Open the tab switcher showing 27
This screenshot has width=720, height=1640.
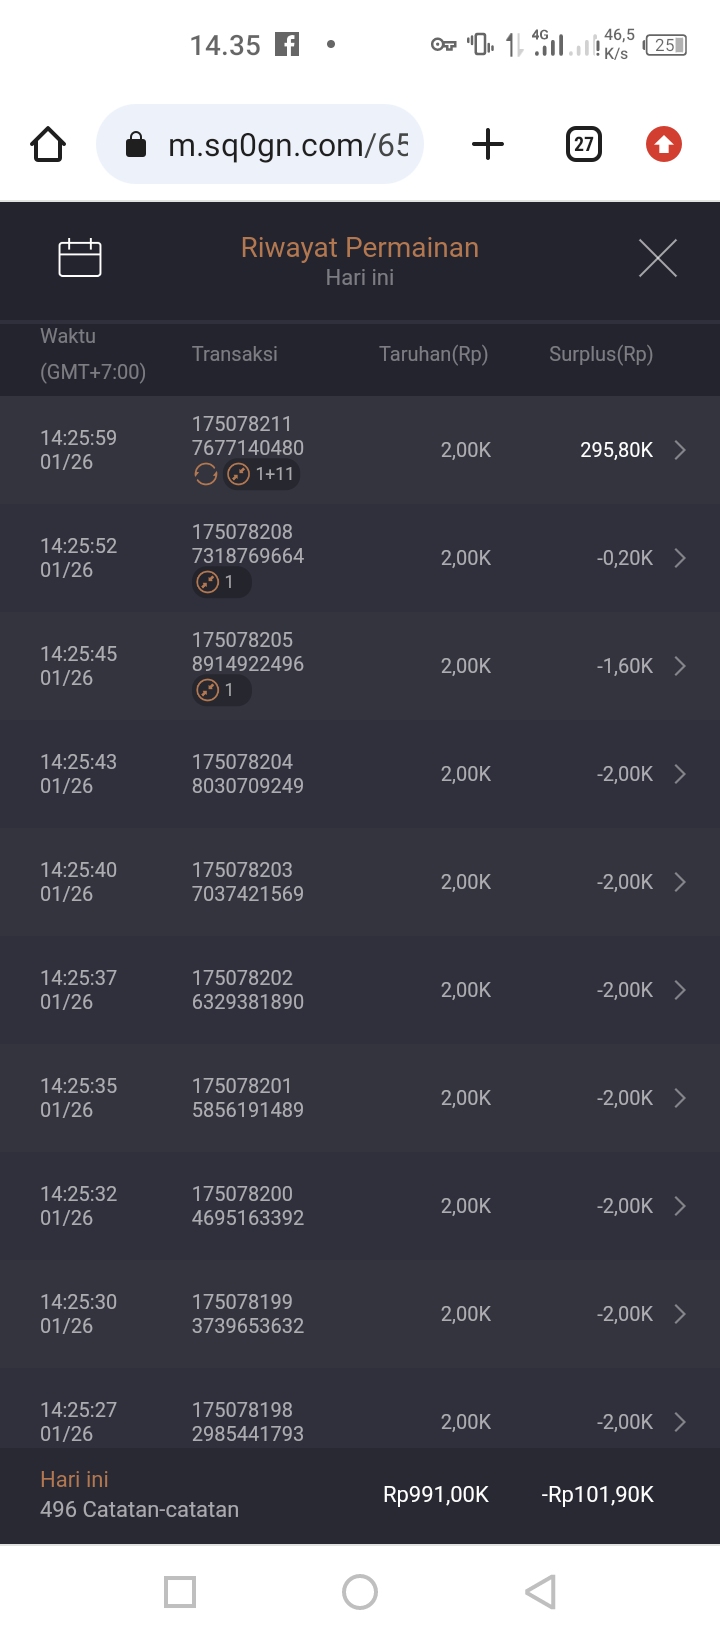pyautogui.click(x=584, y=145)
